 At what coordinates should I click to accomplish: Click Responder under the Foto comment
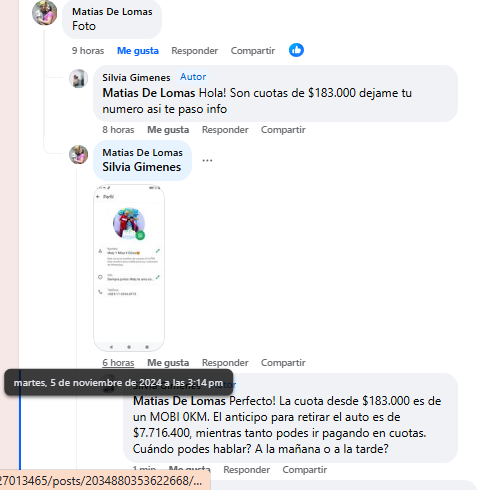(195, 51)
